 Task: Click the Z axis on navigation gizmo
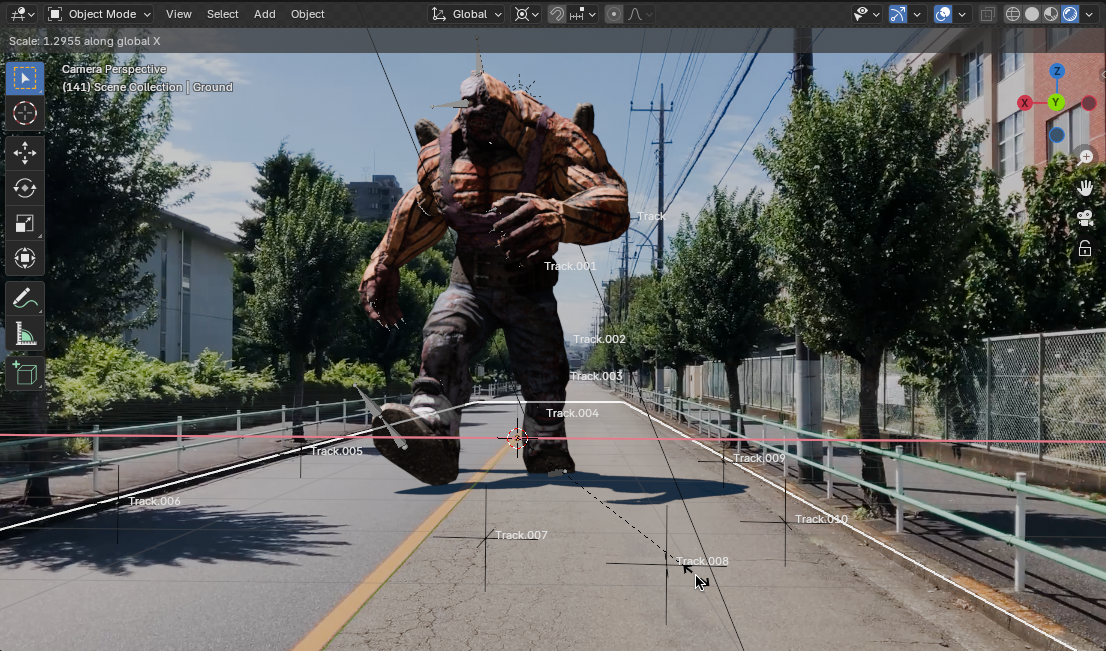pyautogui.click(x=1057, y=72)
